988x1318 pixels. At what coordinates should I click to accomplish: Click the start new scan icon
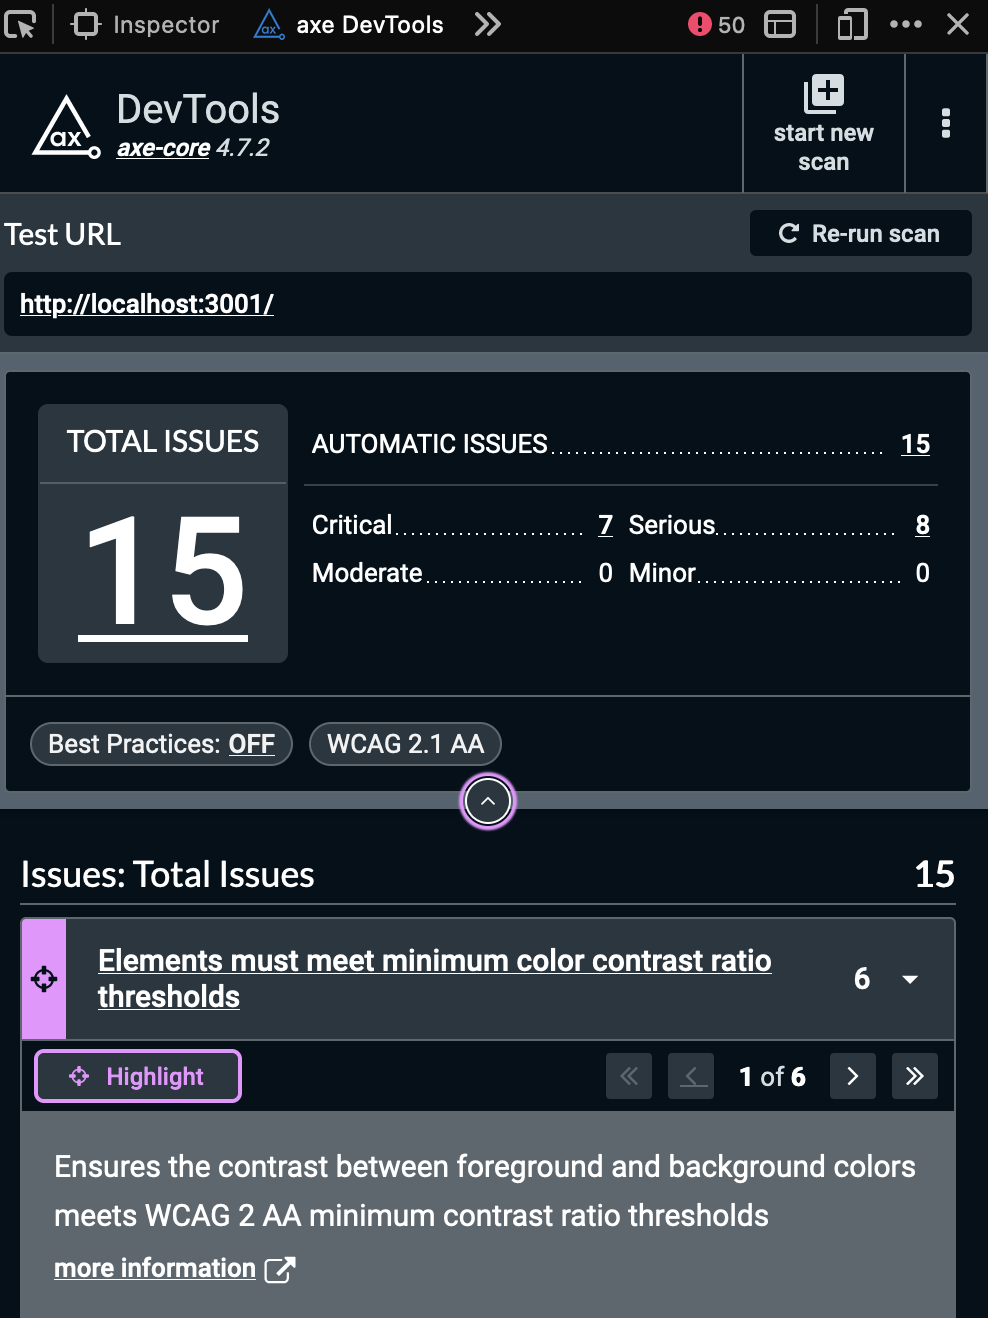click(x=823, y=94)
